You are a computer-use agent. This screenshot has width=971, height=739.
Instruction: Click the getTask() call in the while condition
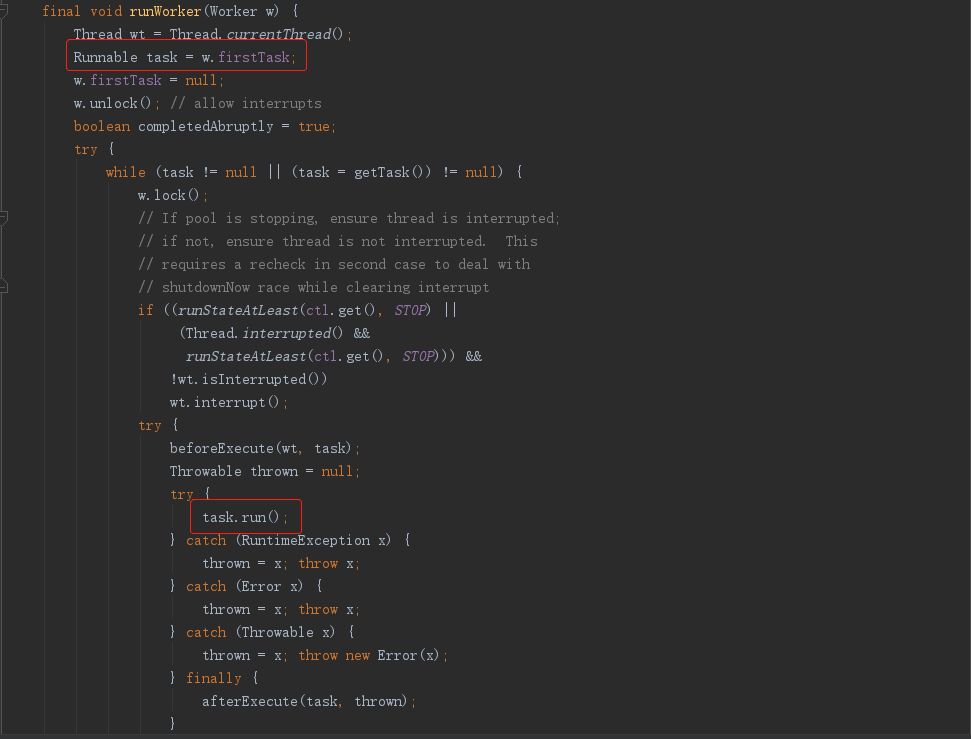(393, 172)
